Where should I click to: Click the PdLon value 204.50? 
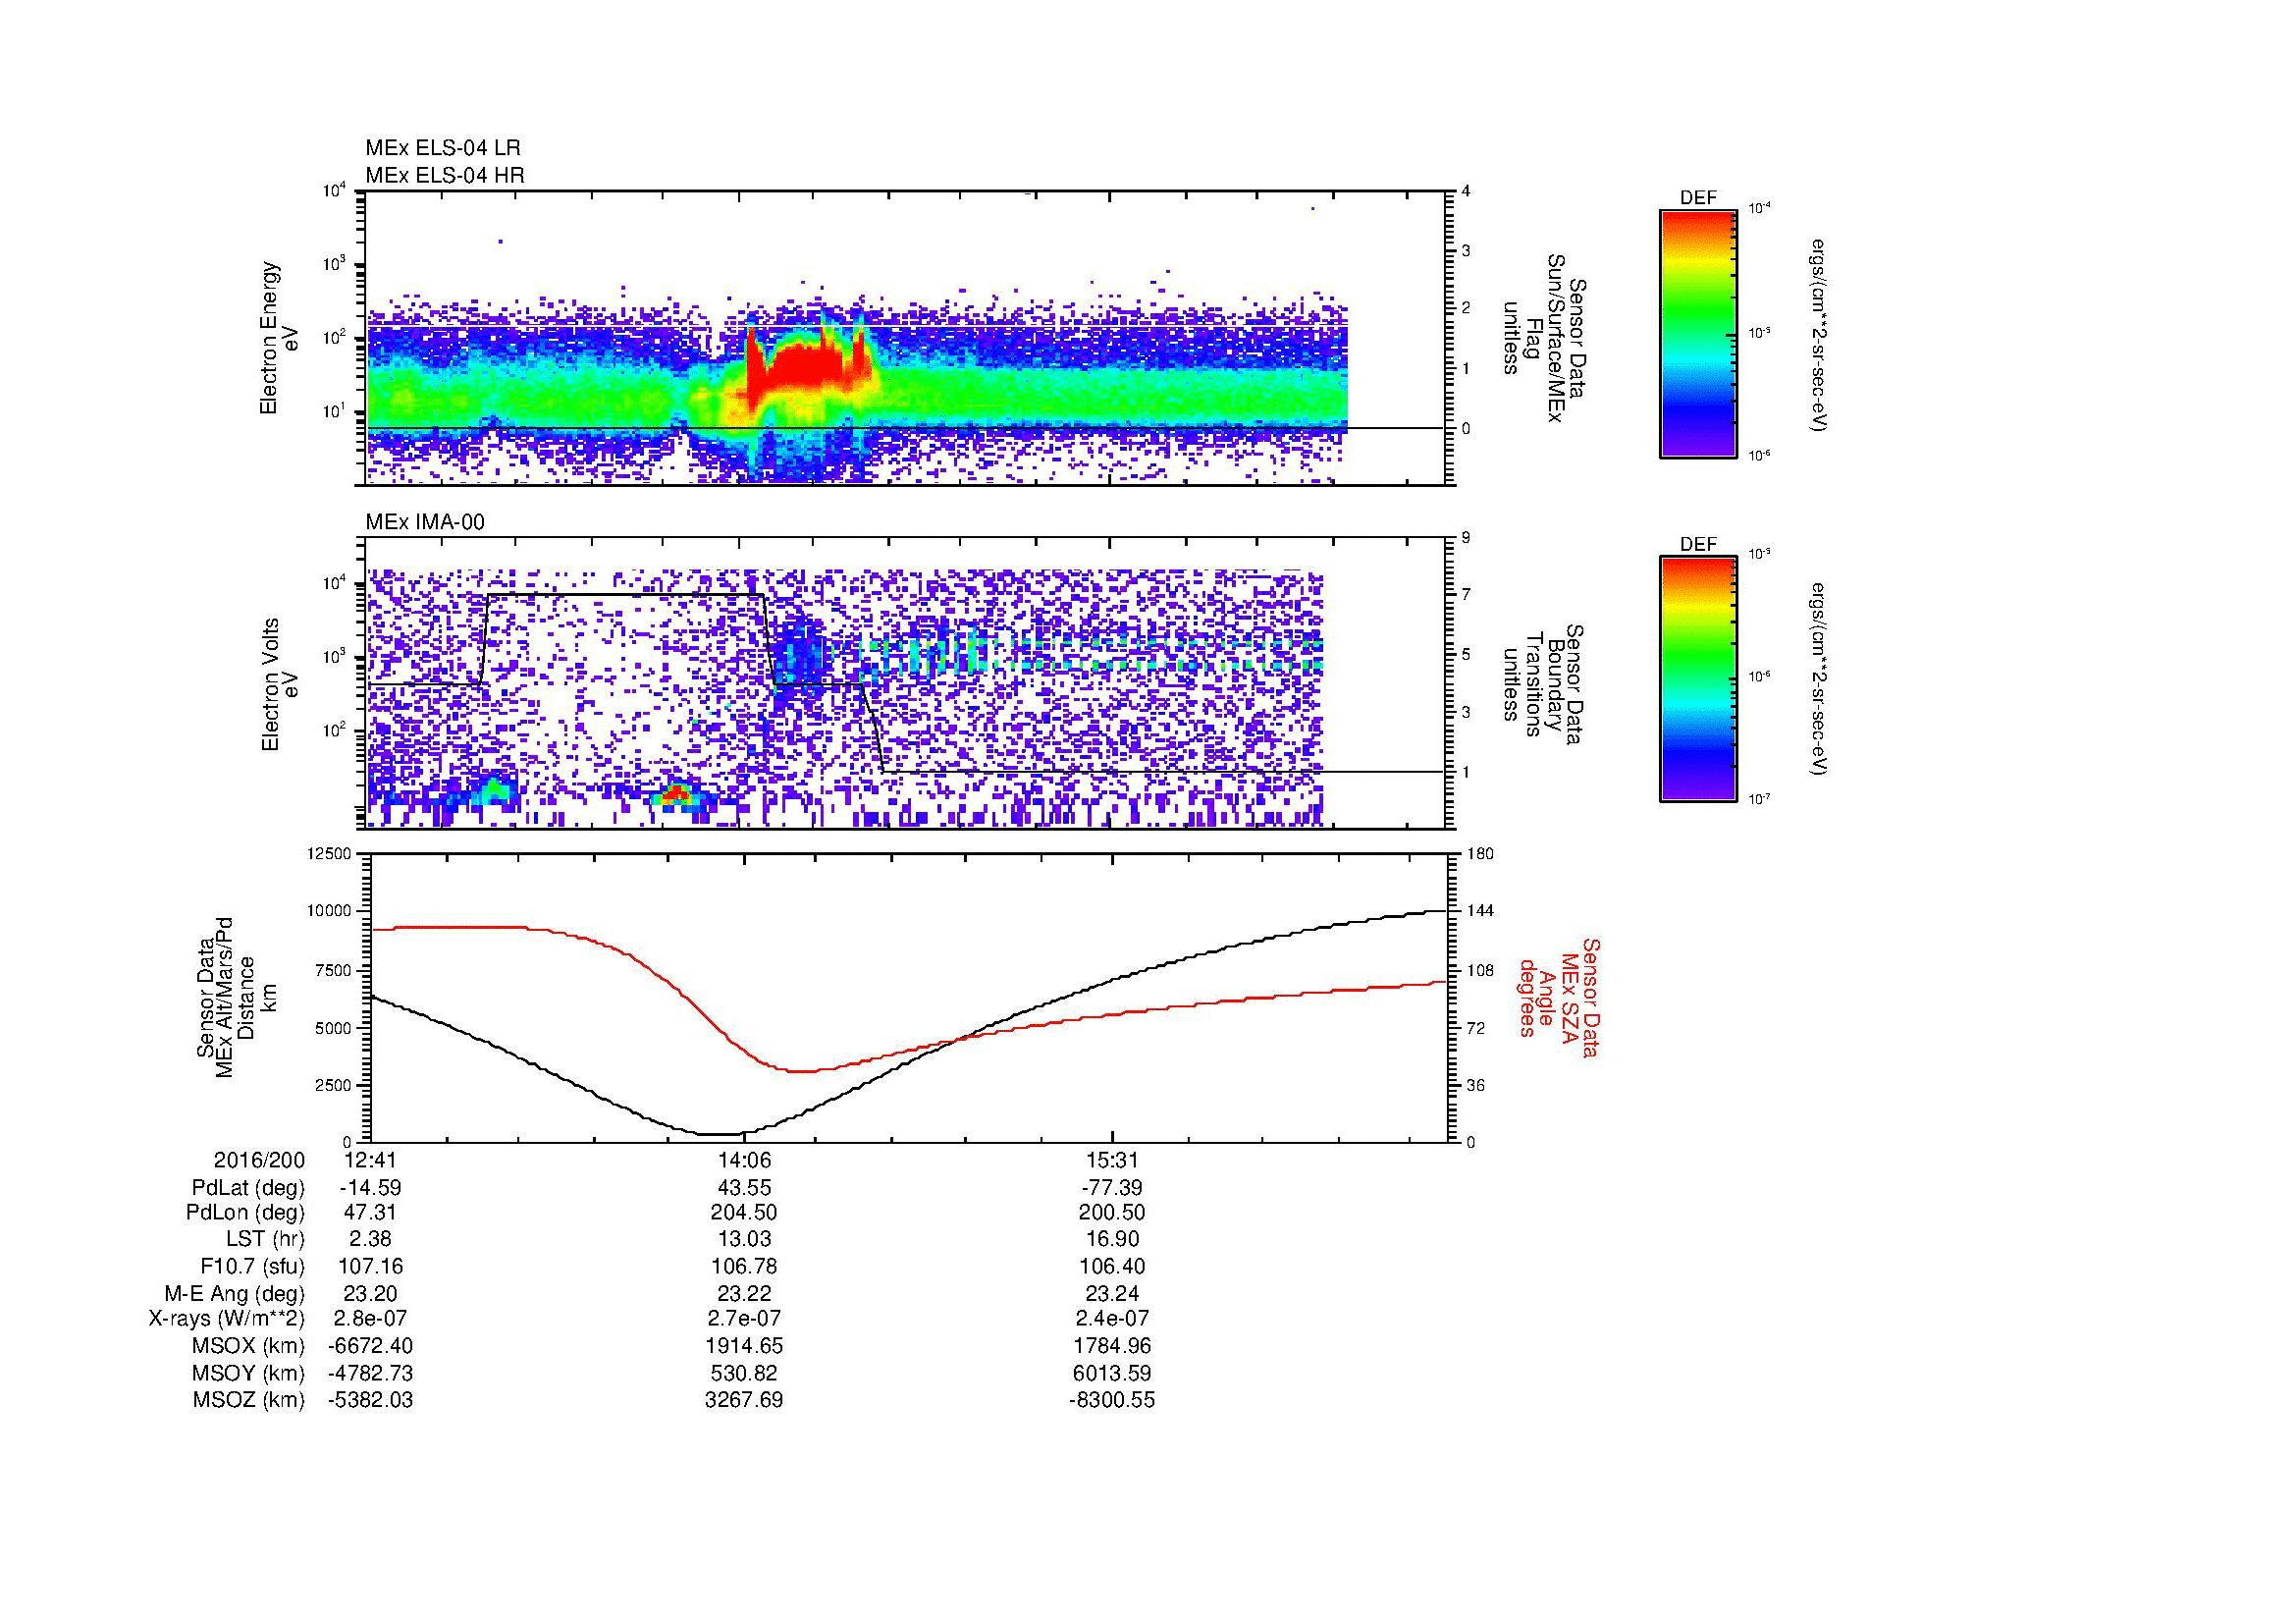tap(744, 1213)
